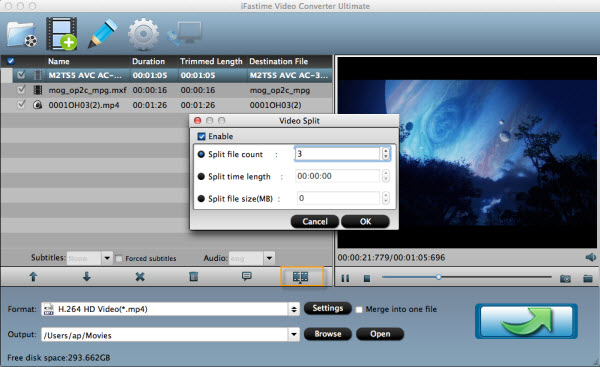
Task: Start conversion with the green arrow button
Action: click(526, 321)
